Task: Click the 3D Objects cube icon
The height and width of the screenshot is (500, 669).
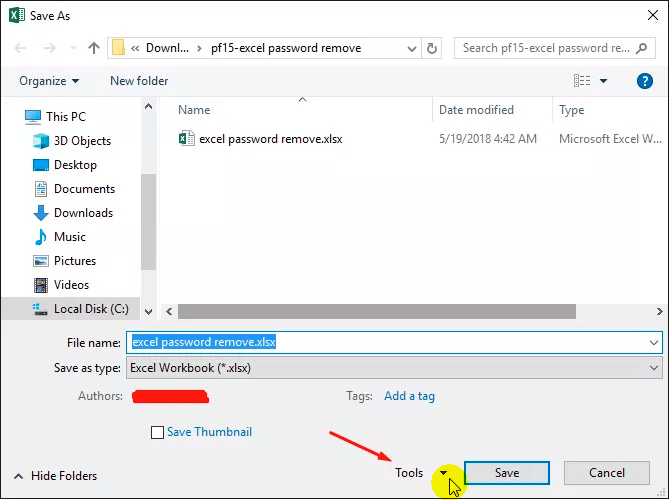Action: 41,141
